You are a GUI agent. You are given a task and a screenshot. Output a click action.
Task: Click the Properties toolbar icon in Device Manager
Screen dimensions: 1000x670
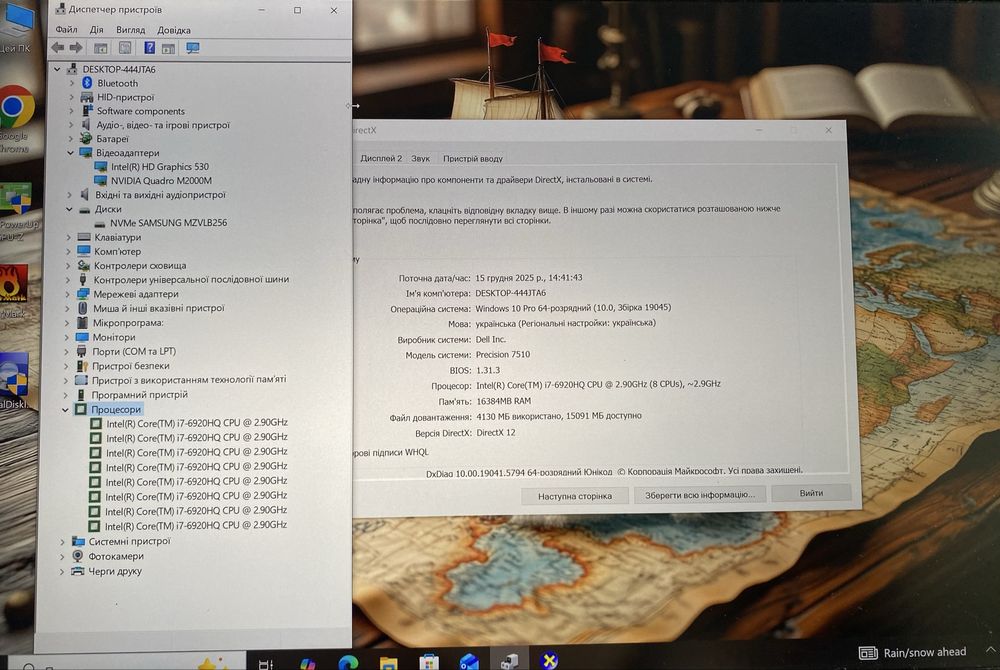click(125, 48)
